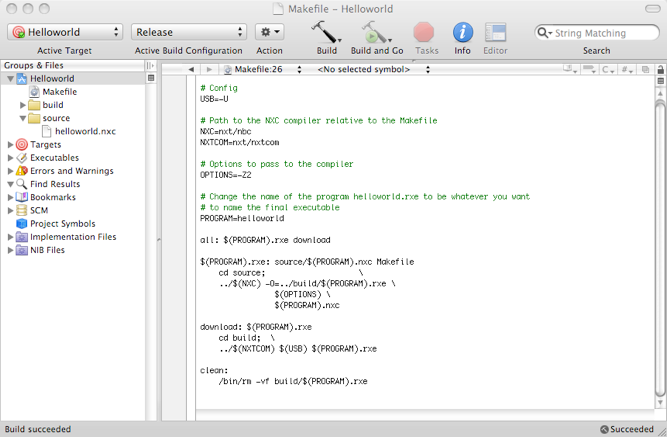Expand the SCM group triangle
667x437 pixels.
pos(11,211)
